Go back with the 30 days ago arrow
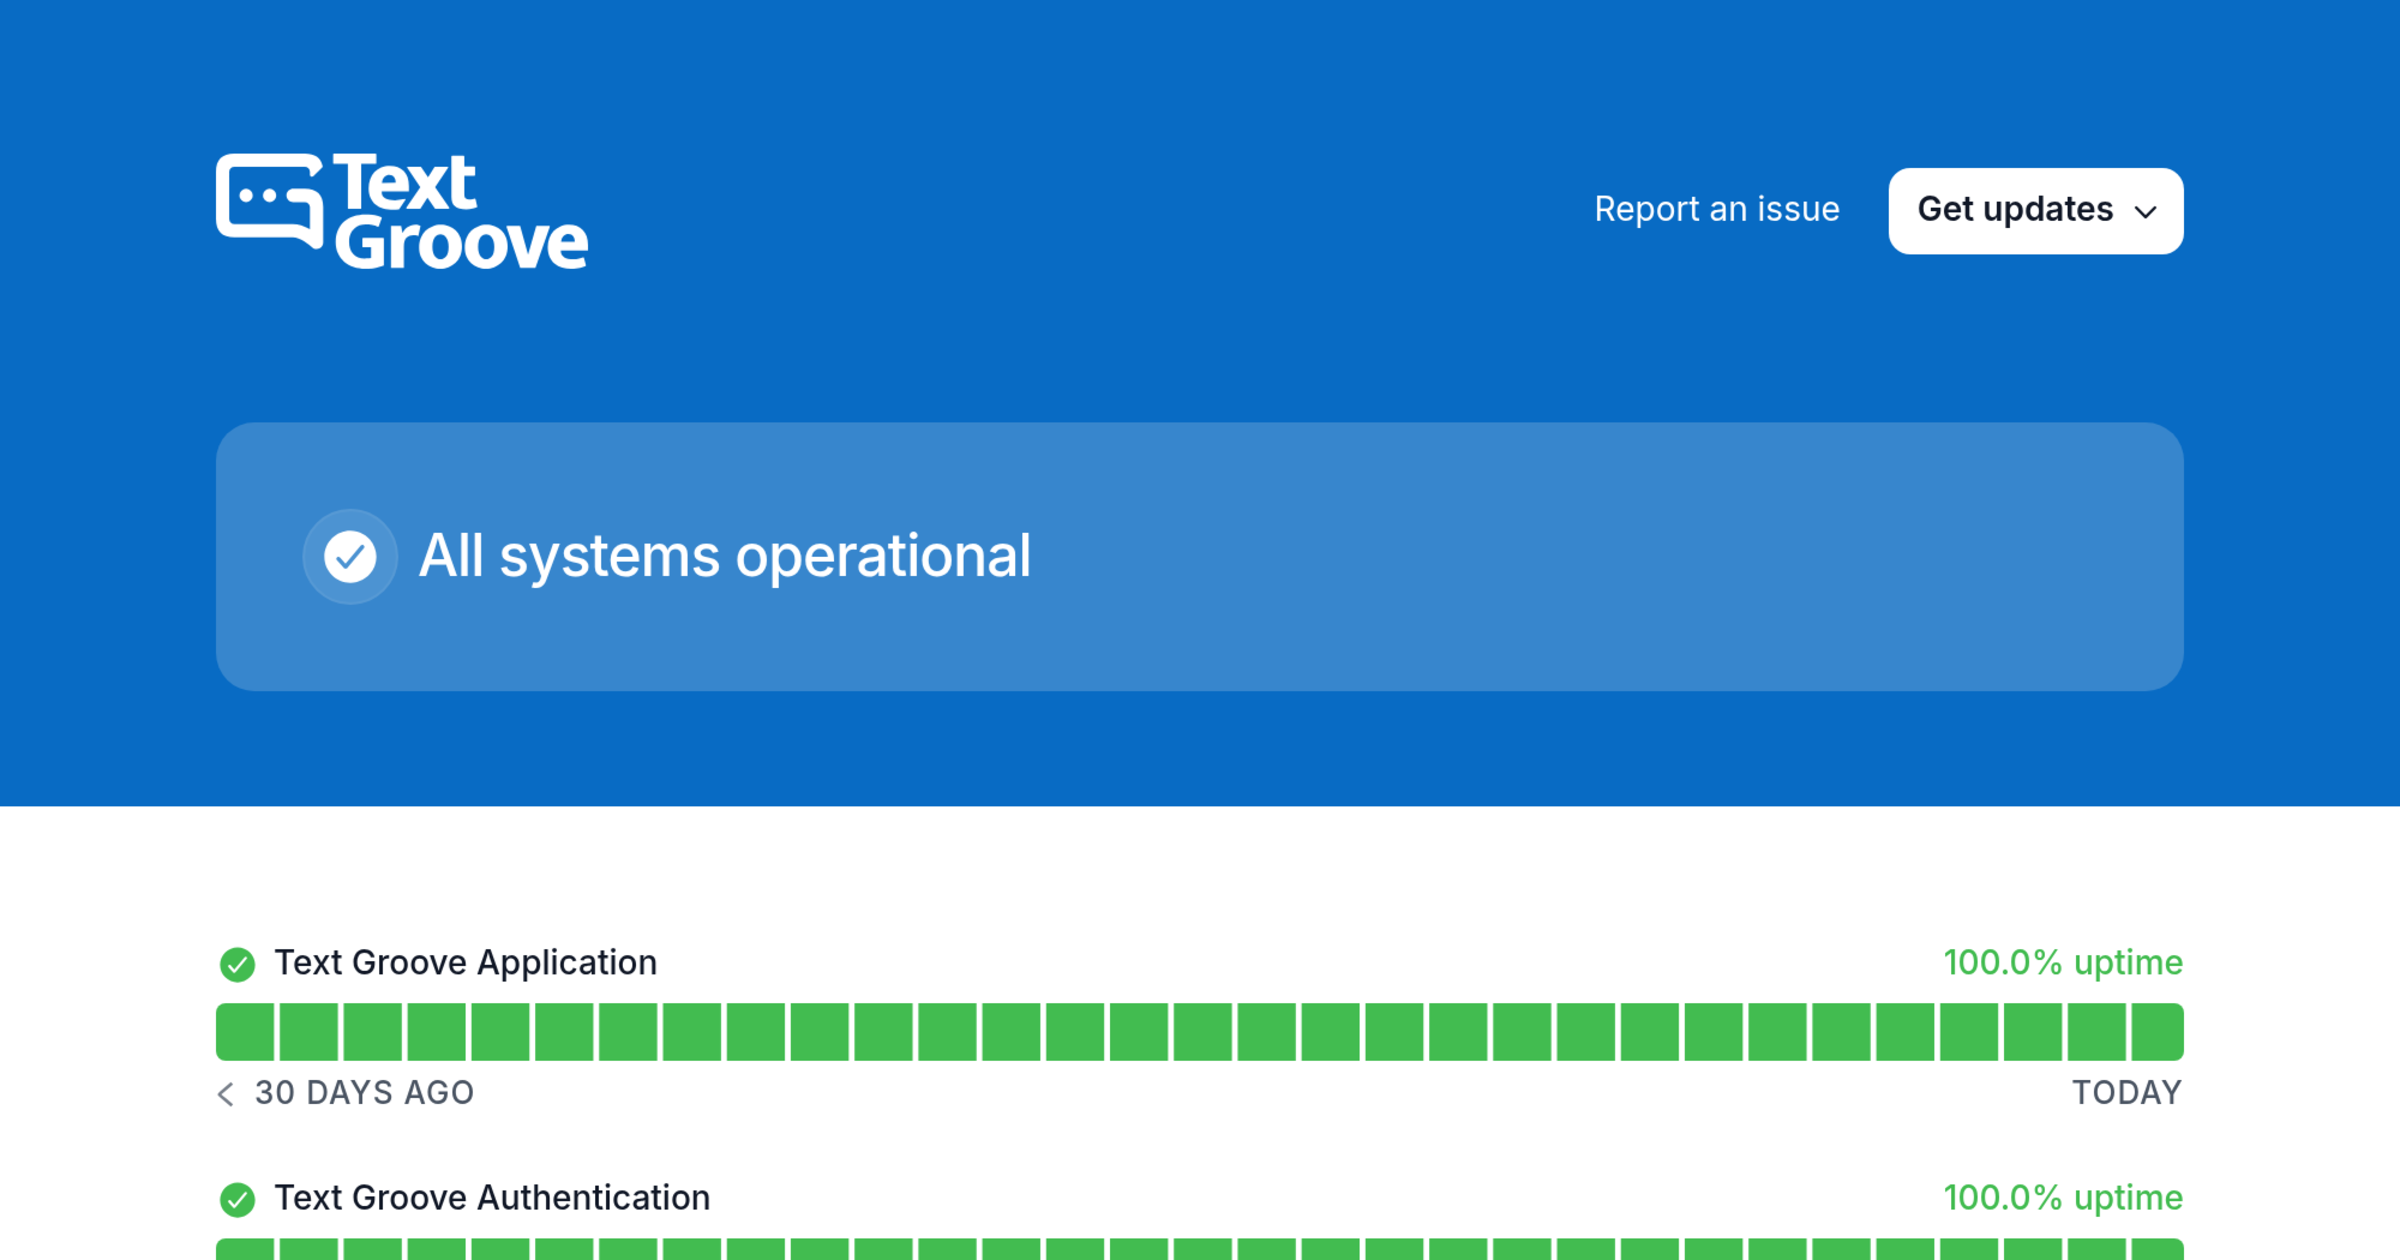Viewport: 2400px width, 1260px height. [x=226, y=1094]
